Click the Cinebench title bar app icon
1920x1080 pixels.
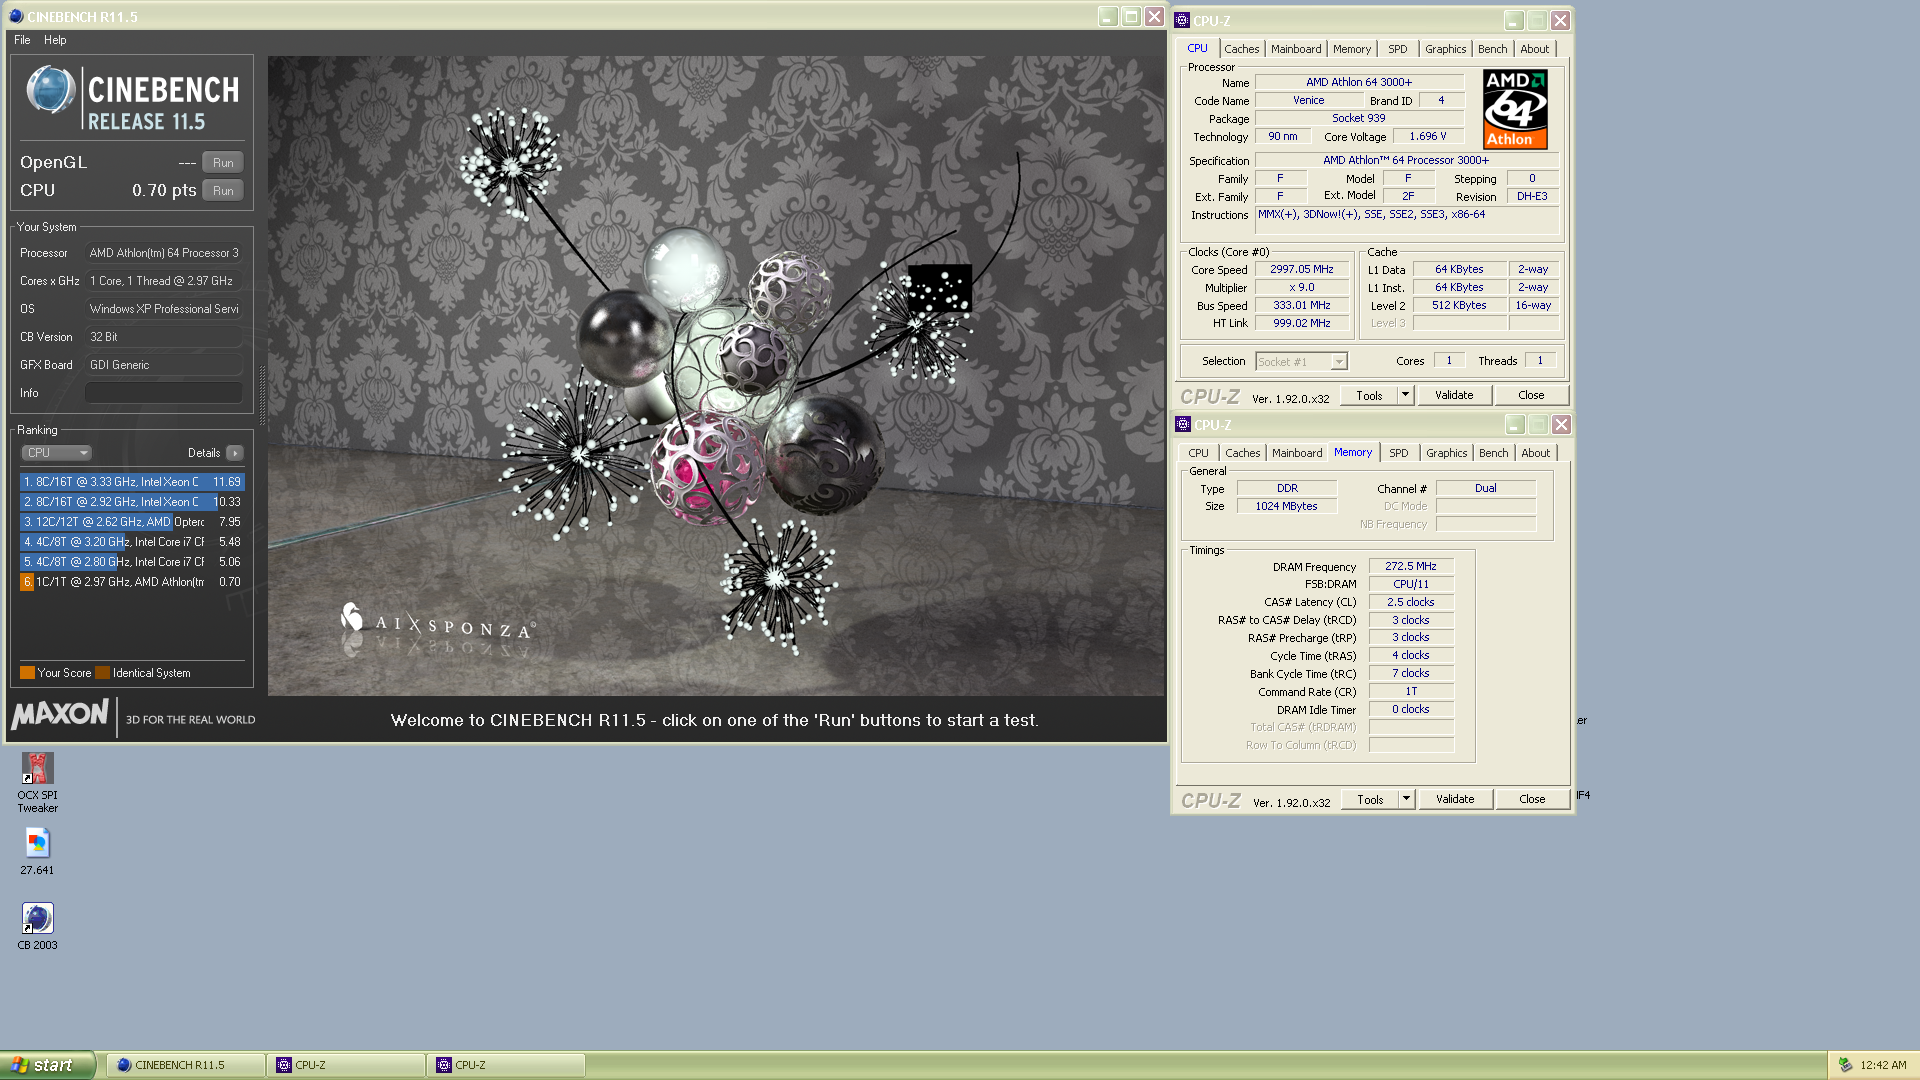[15, 16]
